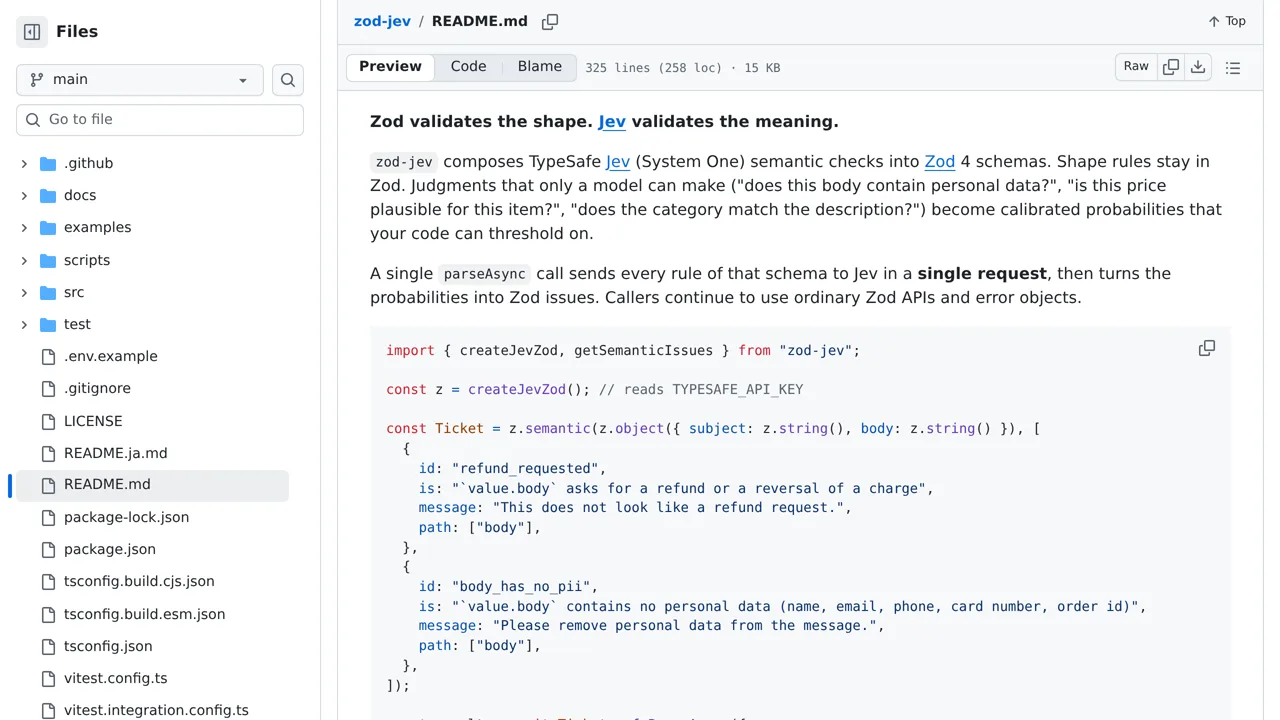Click the "Files" panel heading
Image resolution: width=1280 pixels, height=720 pixels.
(x=77, y=32)
